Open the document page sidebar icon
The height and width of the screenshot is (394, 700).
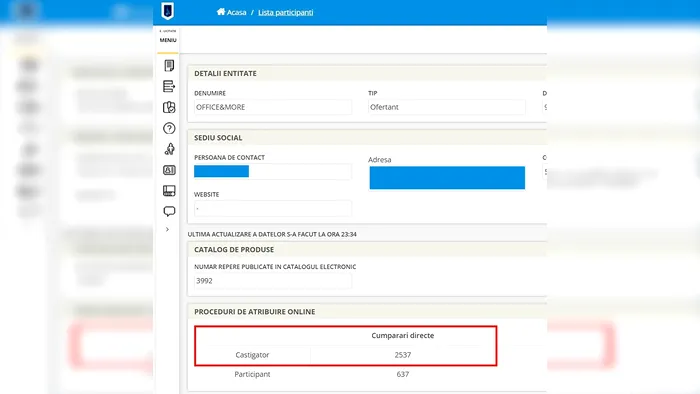169,66
